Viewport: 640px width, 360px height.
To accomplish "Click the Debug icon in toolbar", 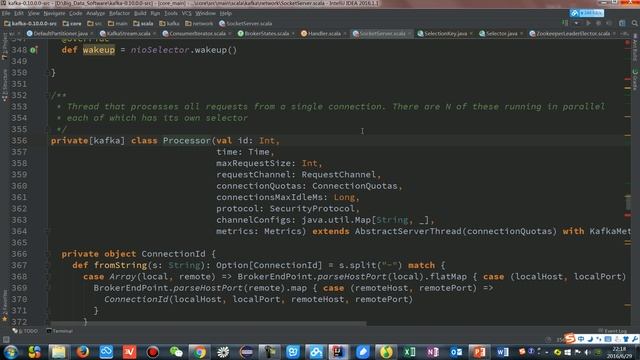I will (x=598, y=23).
